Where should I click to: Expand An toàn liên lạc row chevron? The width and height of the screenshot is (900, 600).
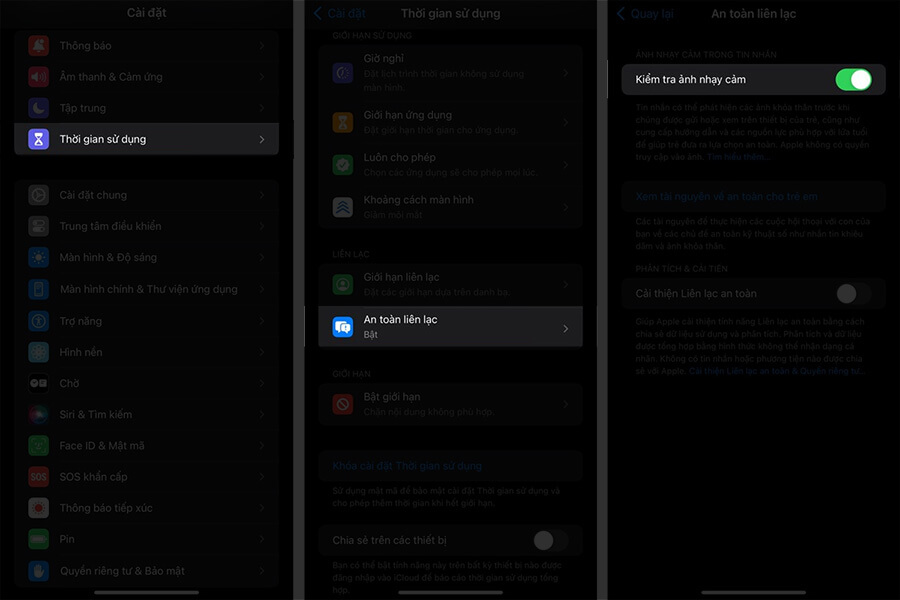(x=565, y=328)
